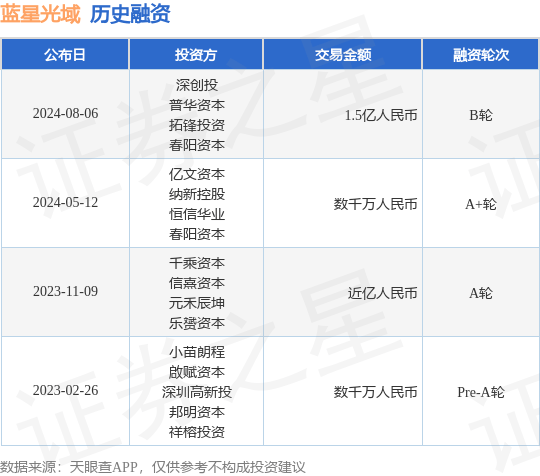Viewport: 540px width, 476px height.
Task: Click the 蓝星光域 company title
Action: tap(40, 14)
